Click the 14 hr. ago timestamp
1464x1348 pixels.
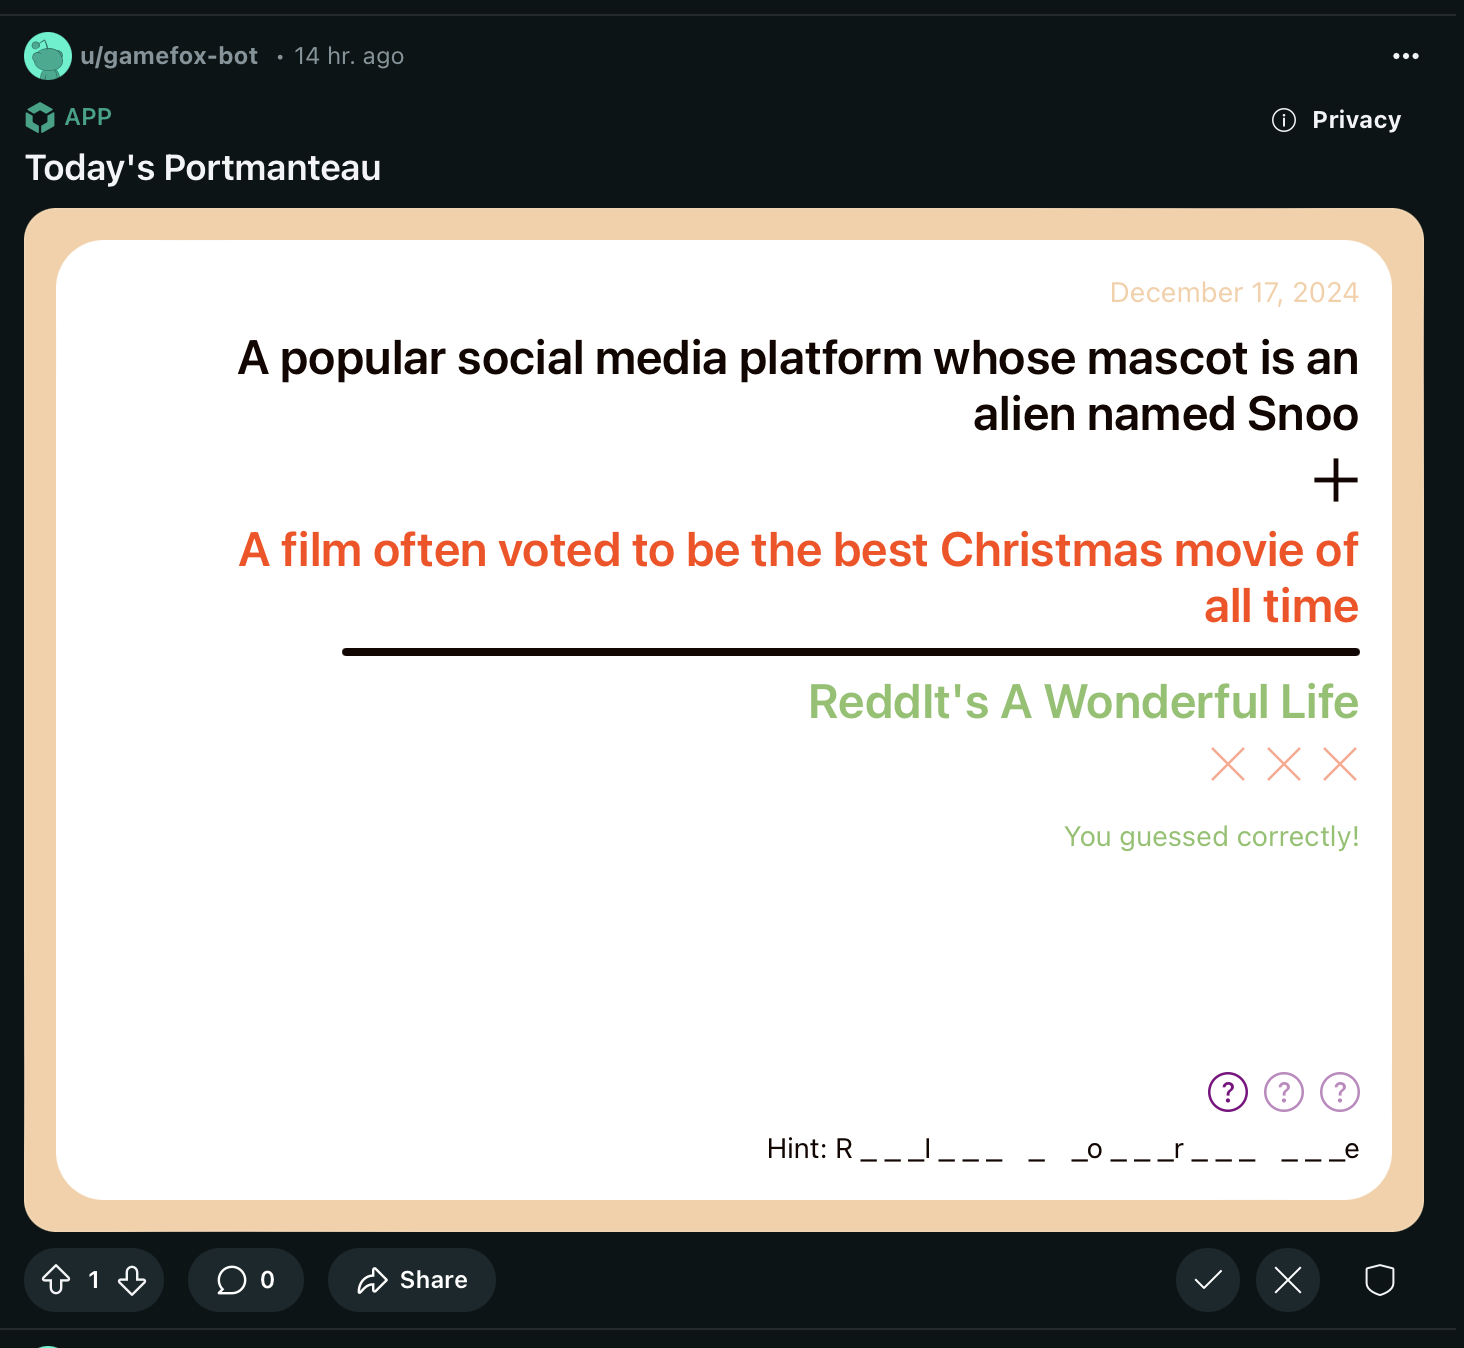pos(349,56)
